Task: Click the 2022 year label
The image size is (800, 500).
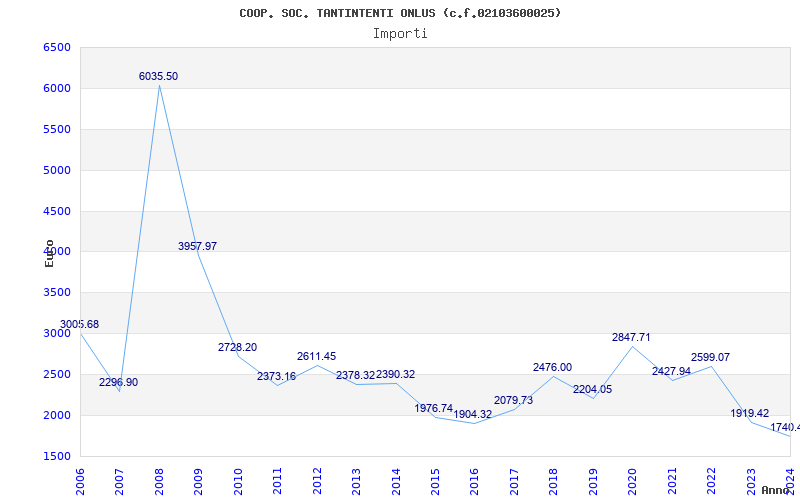Action: [x=711, y=481]
